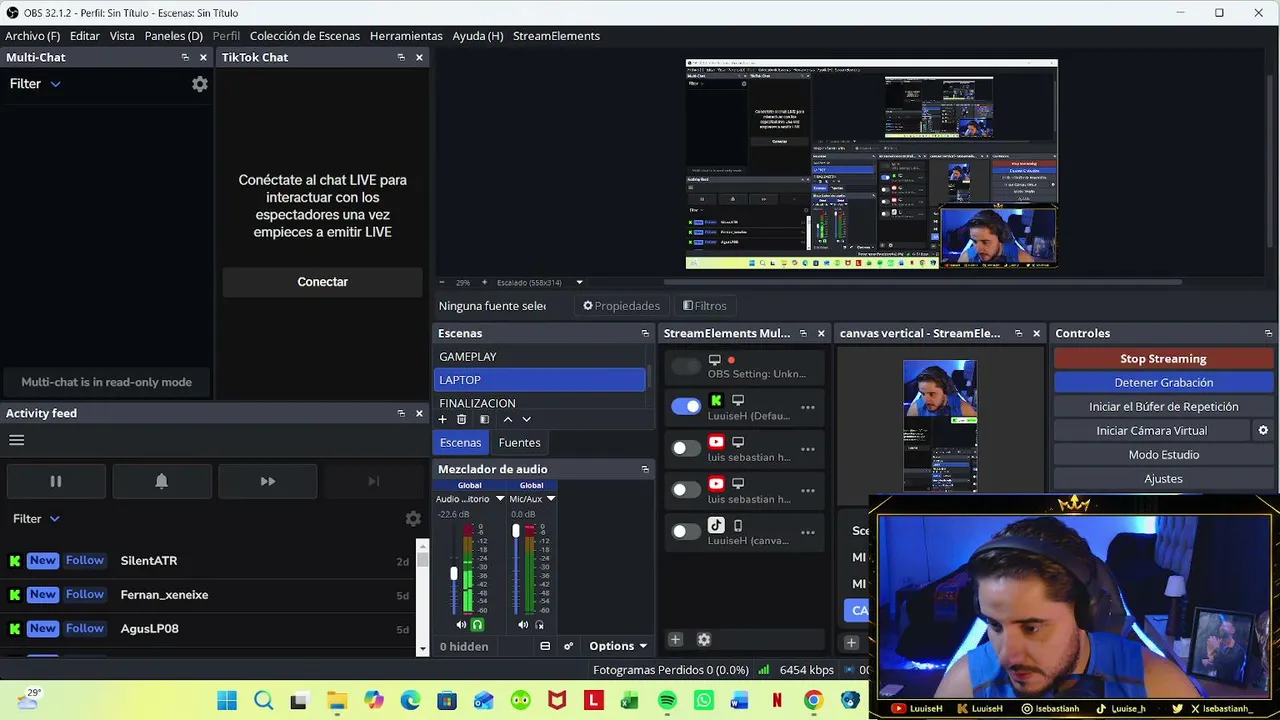Enable the first YouTube destination toggle
This screenshot has height=720, width=1280.
point(686,448)
